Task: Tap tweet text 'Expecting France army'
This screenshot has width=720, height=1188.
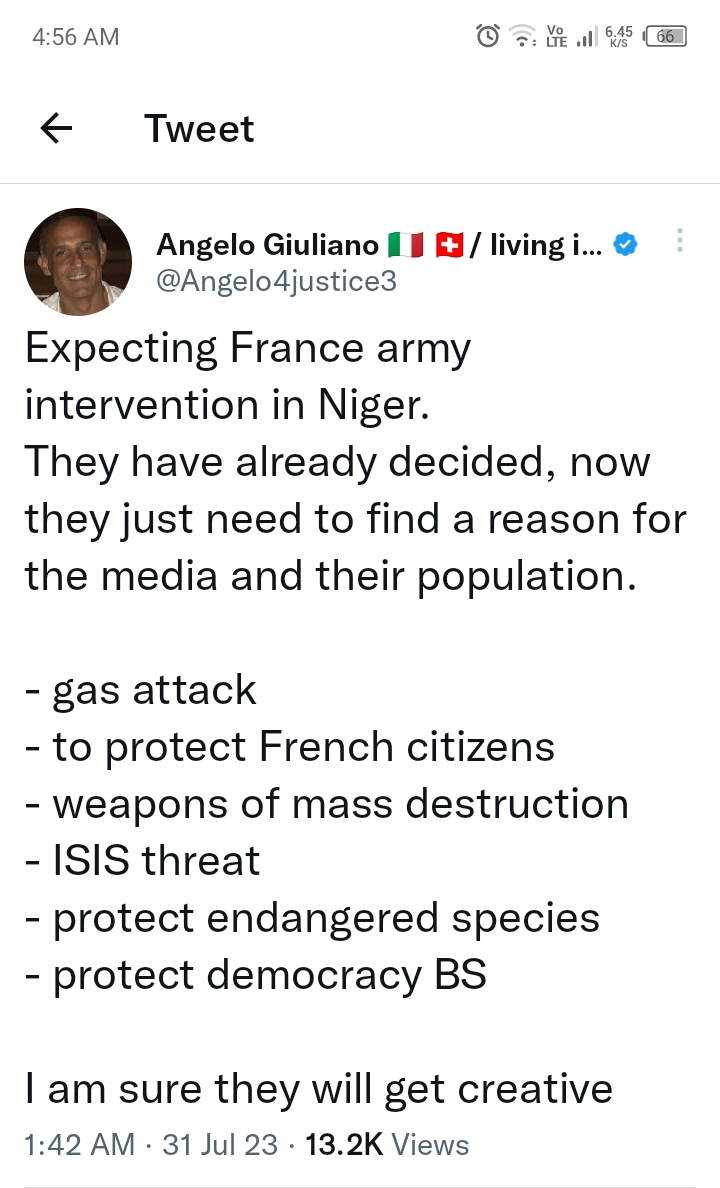Action: (248, 349)
